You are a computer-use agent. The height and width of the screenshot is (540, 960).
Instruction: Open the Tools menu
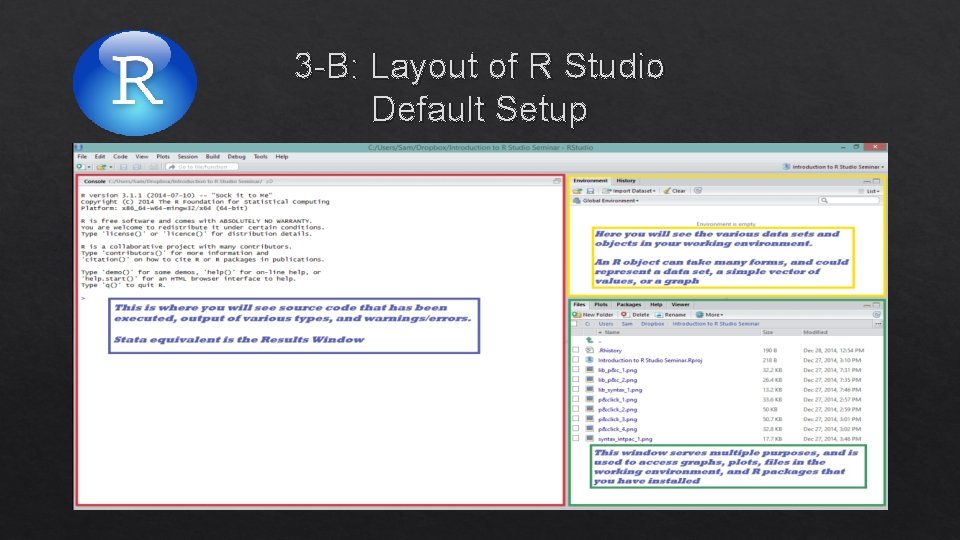click(x=260, y=157)
